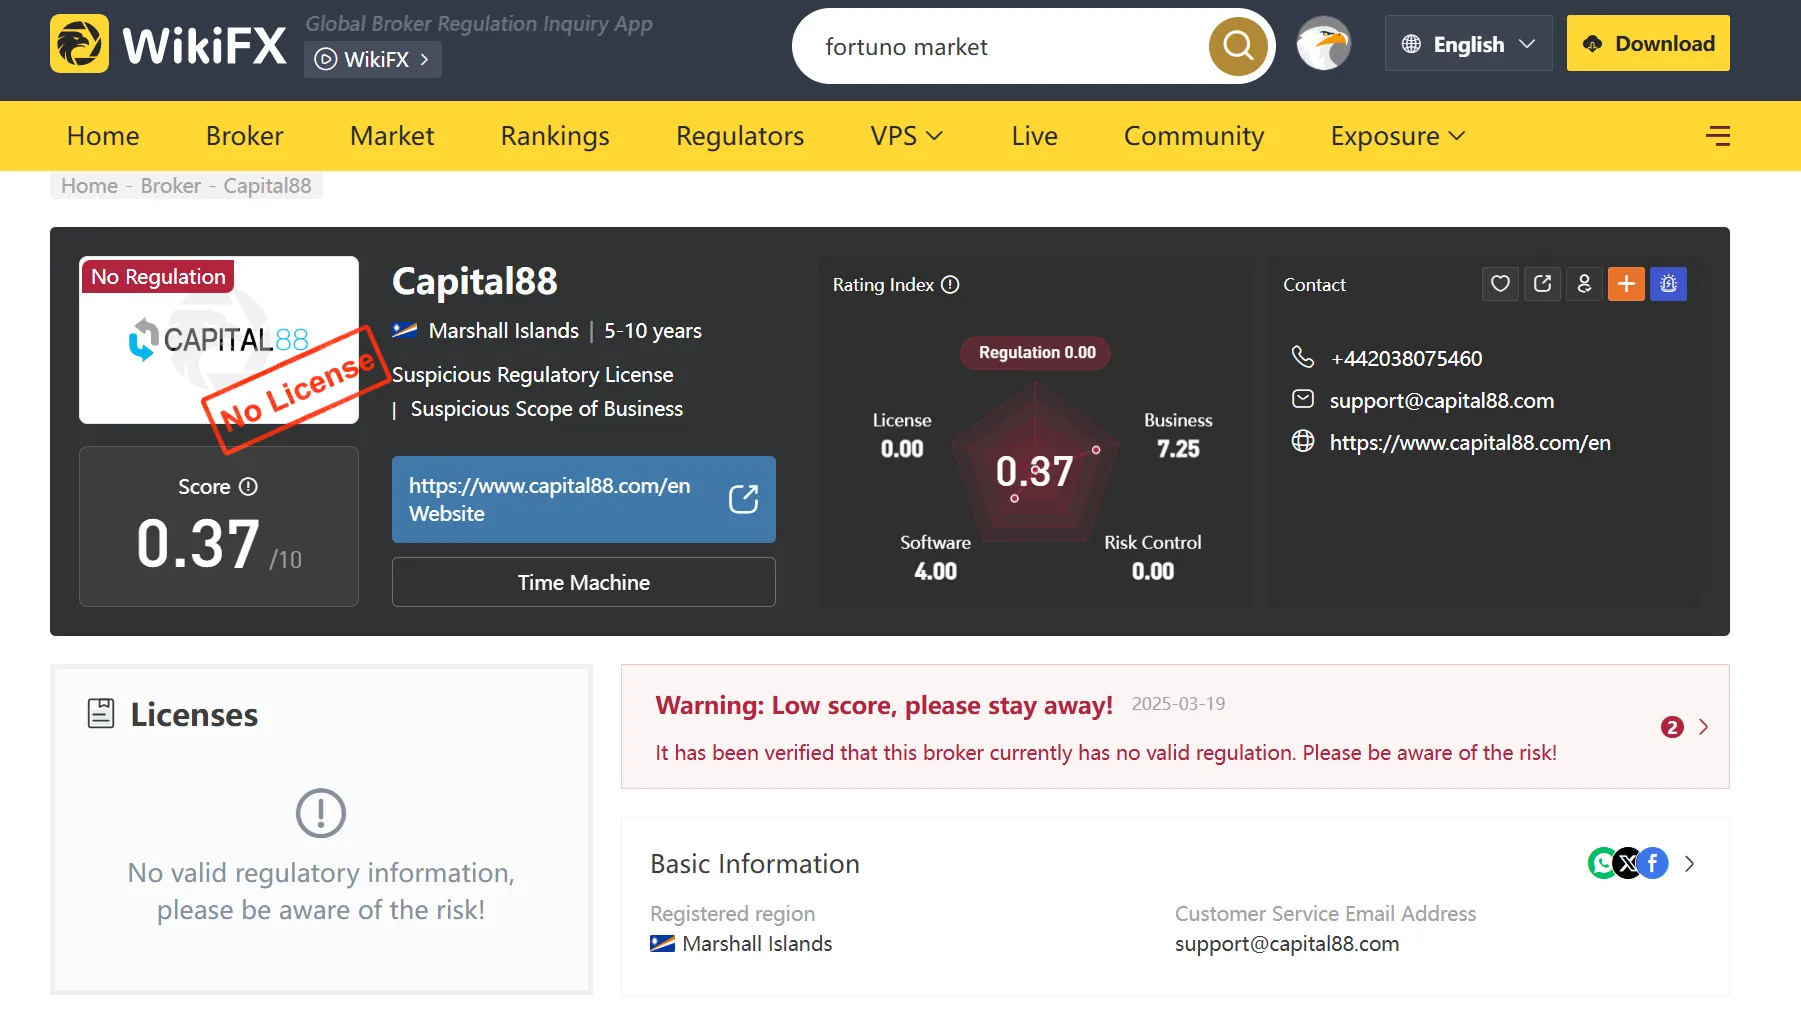Open the Live menu item
1801x1023 pixels.
tap(1034, 136)
